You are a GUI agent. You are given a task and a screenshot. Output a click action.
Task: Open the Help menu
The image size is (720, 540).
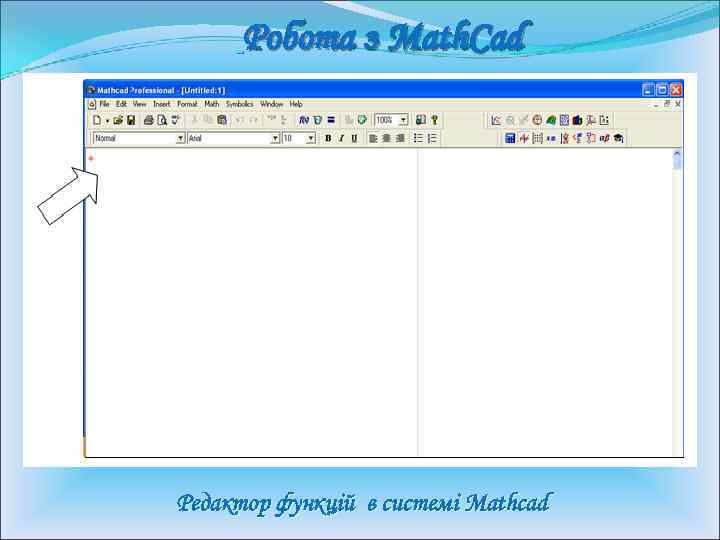click(x=296, y=104)
